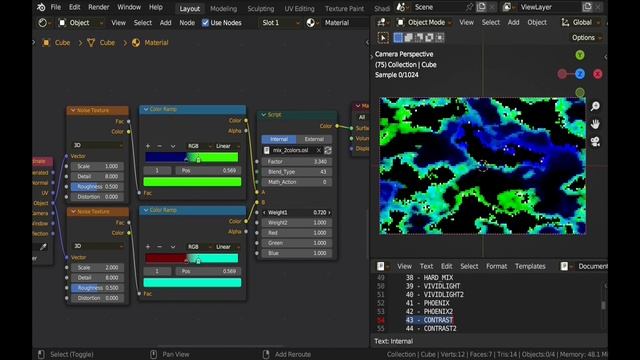Open top Noise Texture 3D dimensions dropdown
This screenshot has height=360, width=640.
coord(98,145)
